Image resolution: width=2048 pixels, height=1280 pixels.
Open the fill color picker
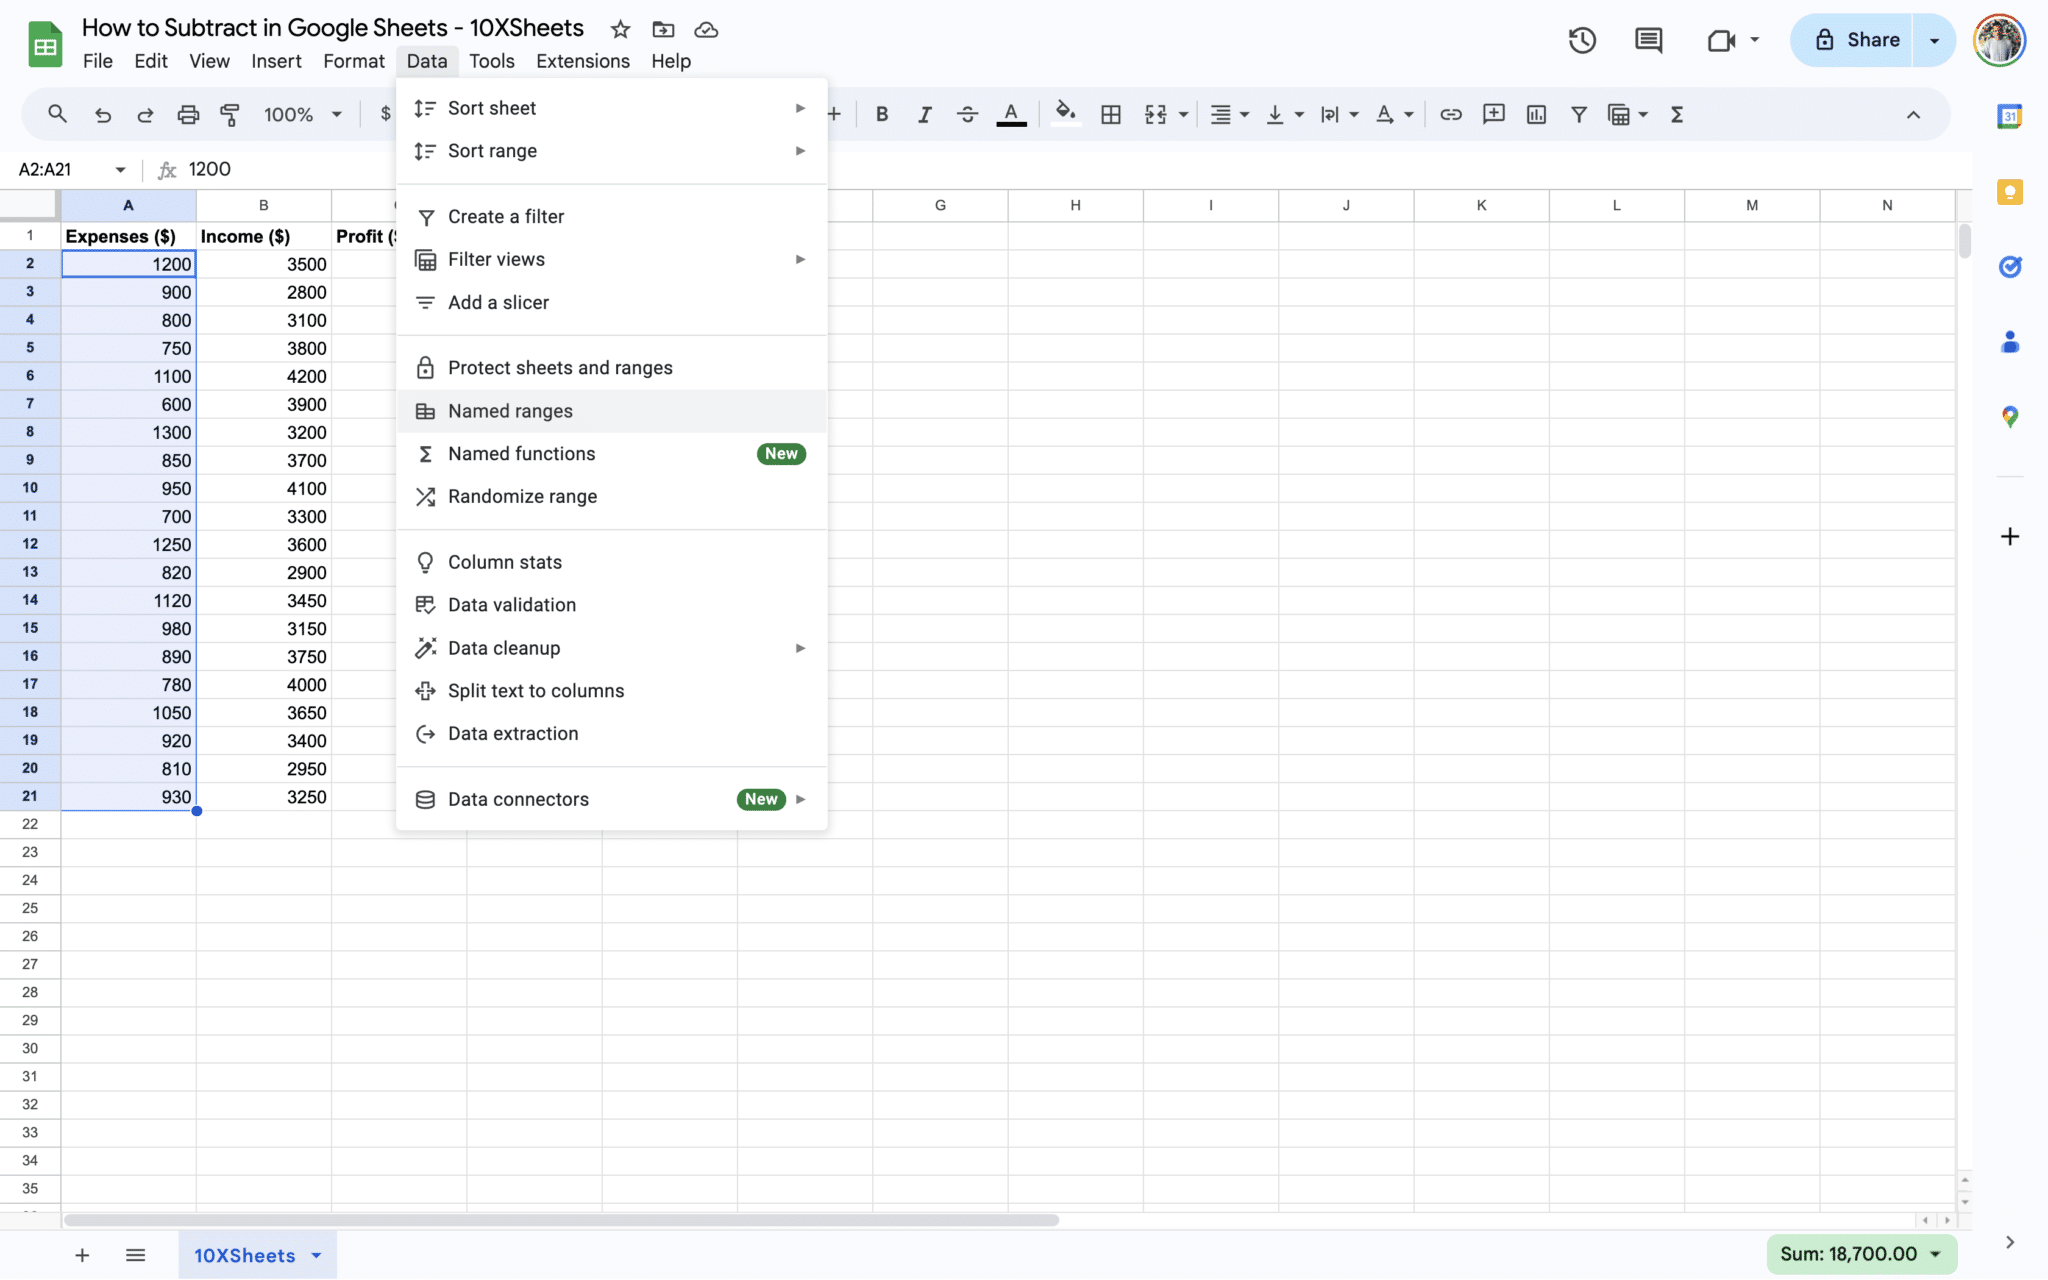(x=1066, y=114)
